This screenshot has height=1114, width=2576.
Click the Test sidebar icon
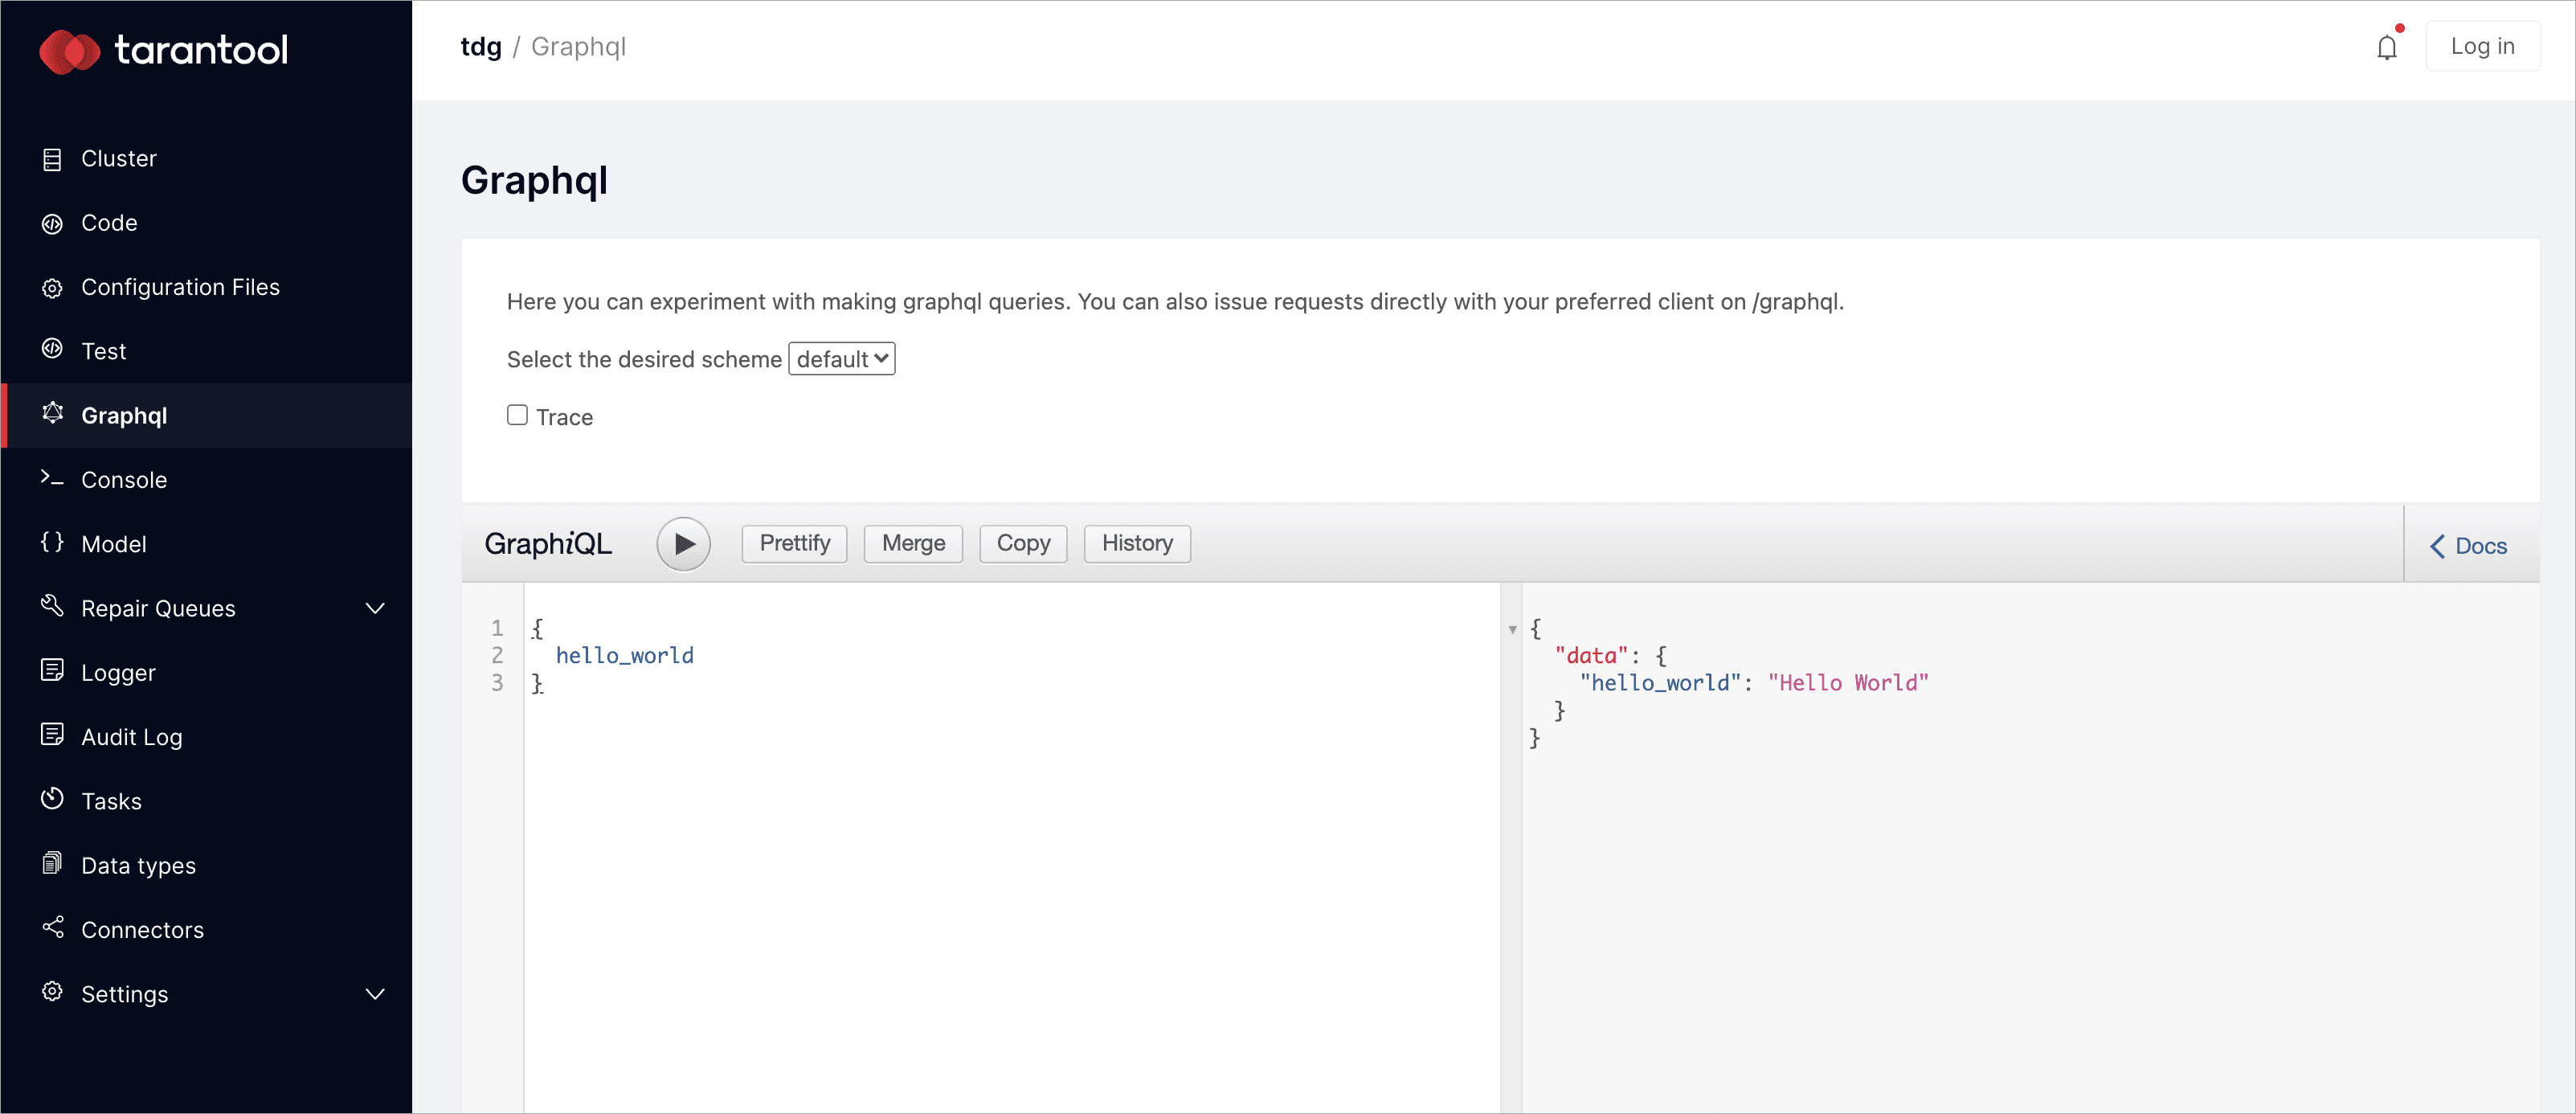52,349
